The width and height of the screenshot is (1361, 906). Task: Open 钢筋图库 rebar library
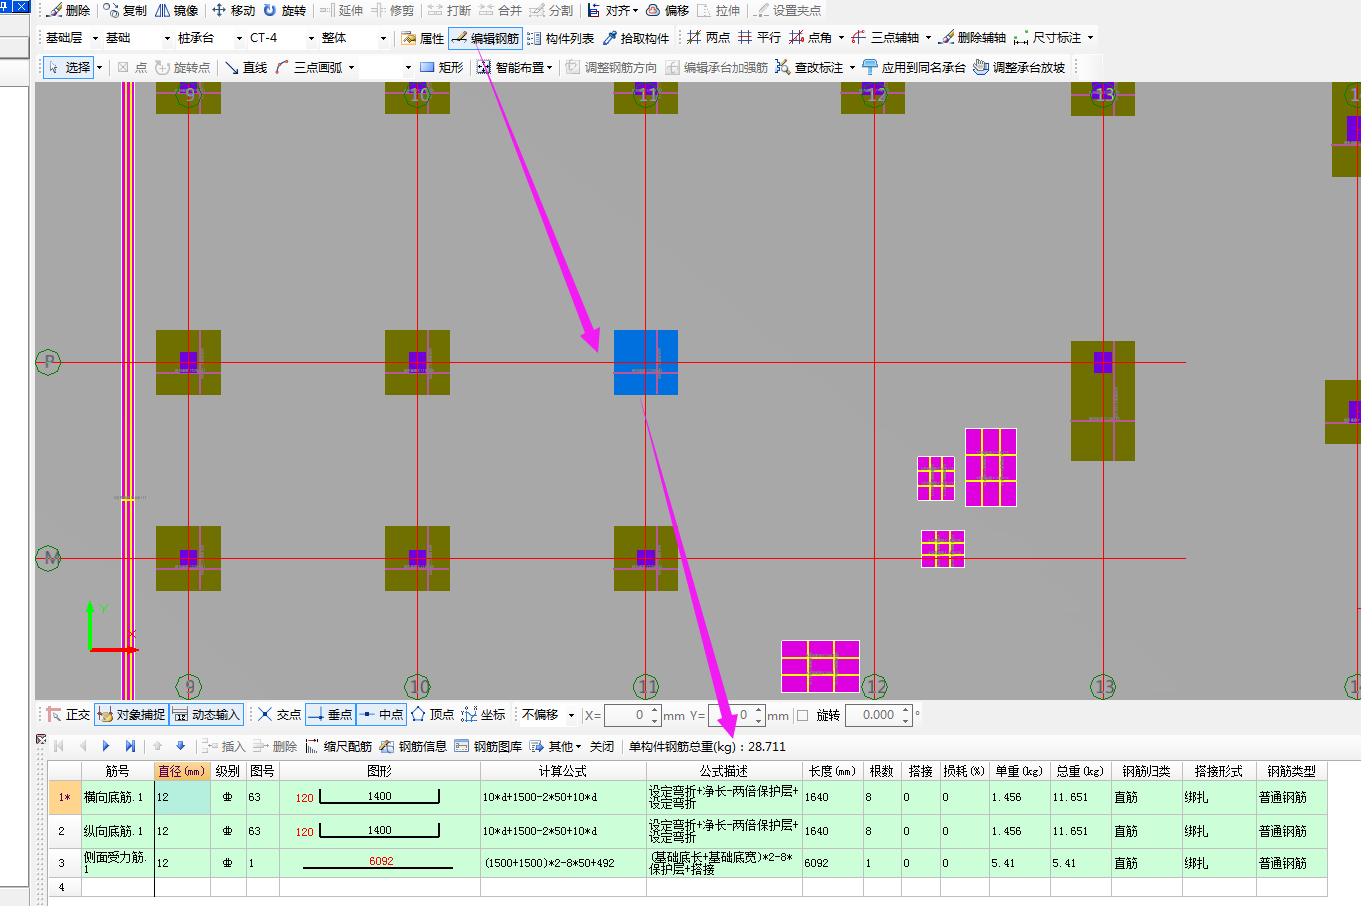click(x=488, y=746)
